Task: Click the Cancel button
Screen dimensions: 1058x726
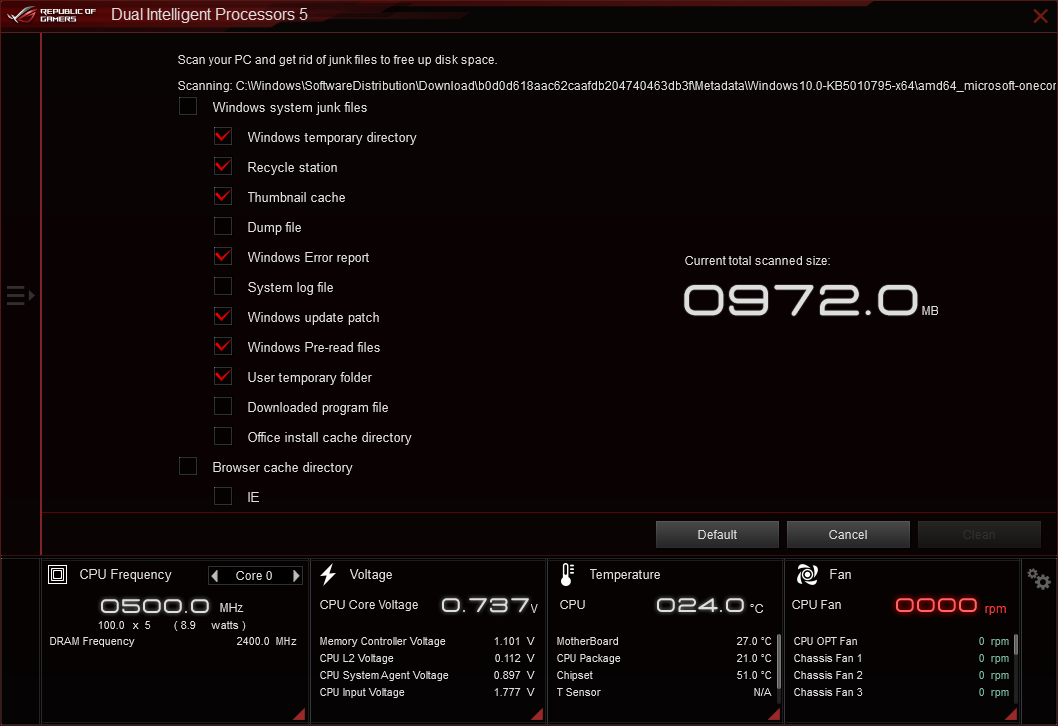Action: pos(848,534)
